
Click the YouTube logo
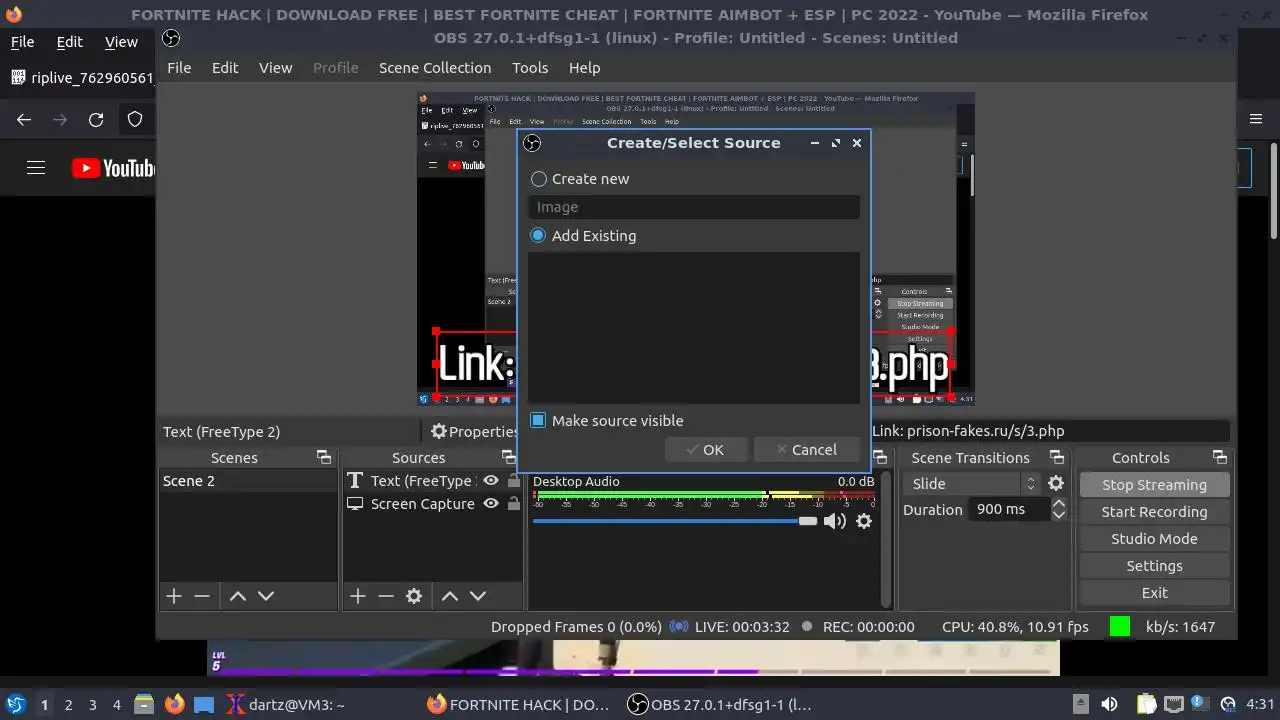(x=113, y=168)
